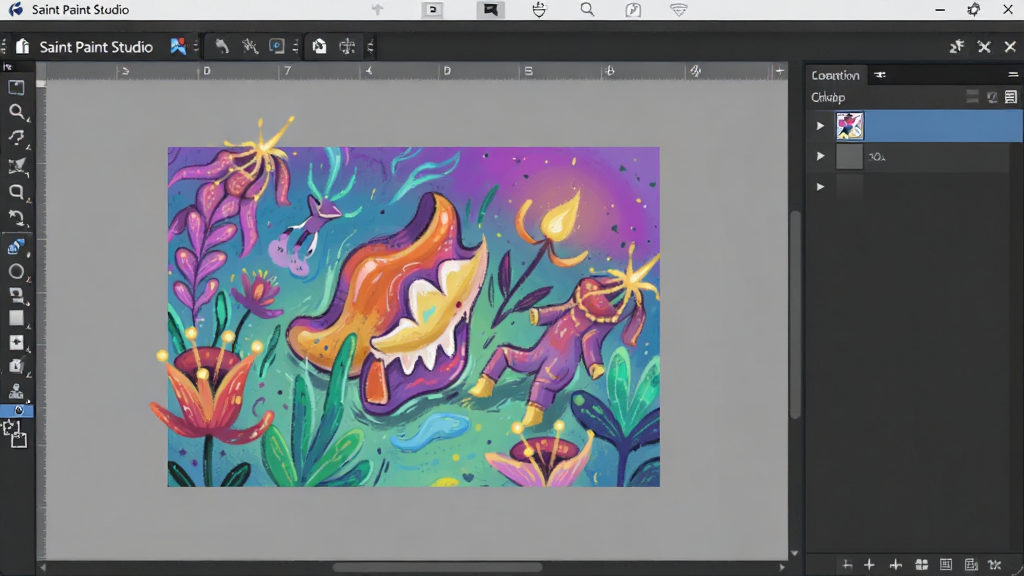Image resolution: width=1024 pixels, height=576 pixels.
Task: Expand the layer row labeled 30
Action: point(820,156)
